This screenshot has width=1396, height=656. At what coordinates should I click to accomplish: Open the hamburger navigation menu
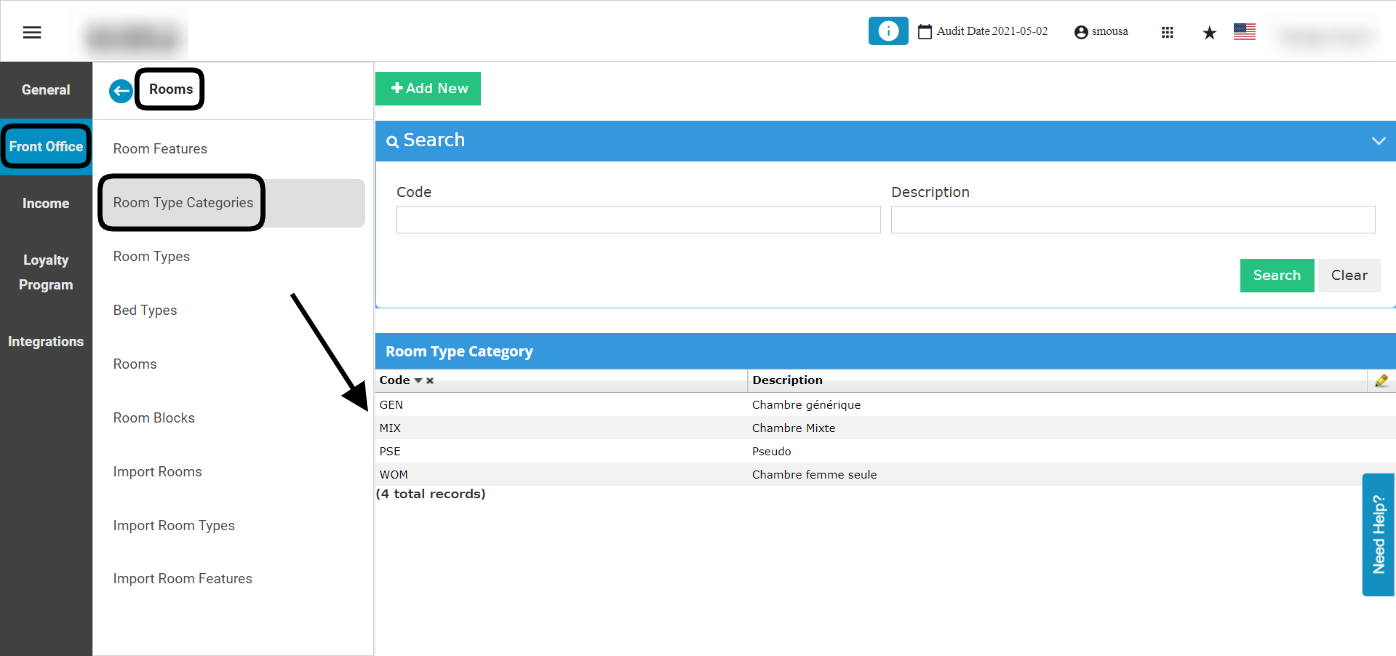click(32, 32)
